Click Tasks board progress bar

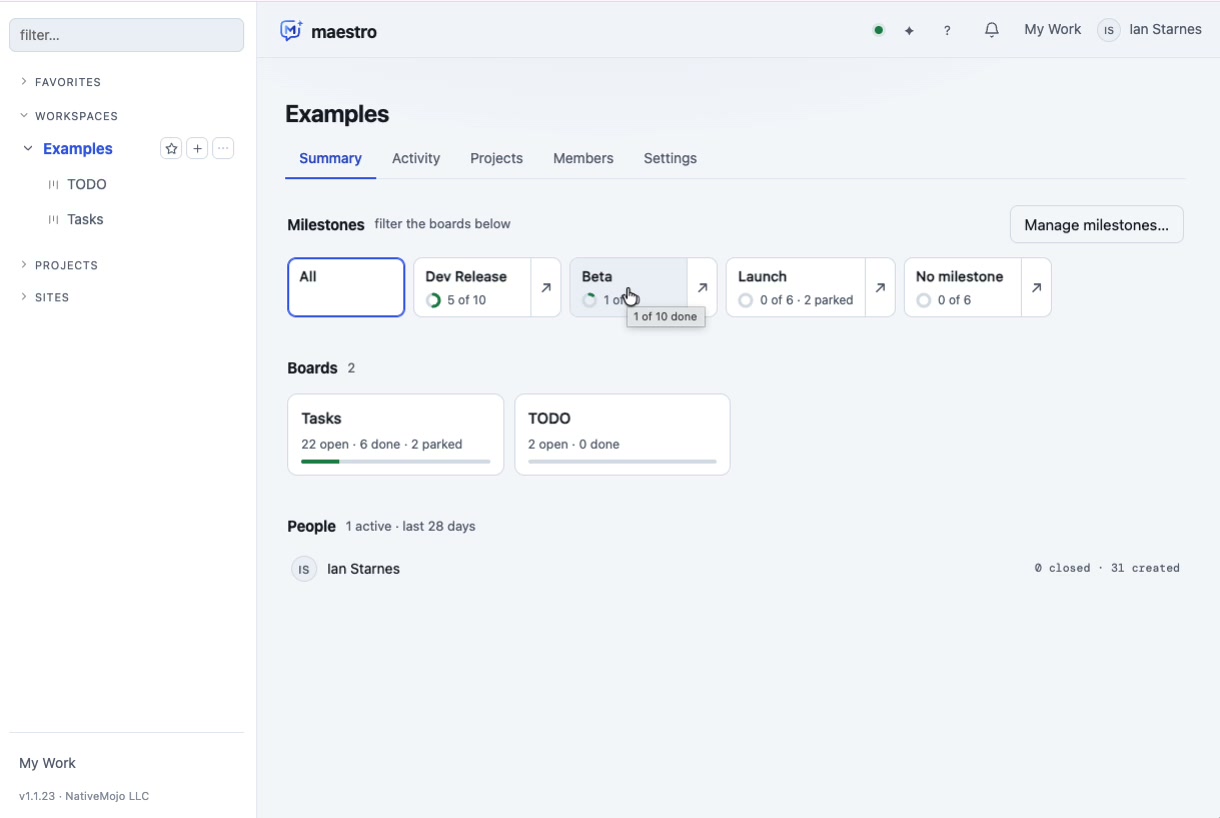pyautogui.click(x=396, y=462)
